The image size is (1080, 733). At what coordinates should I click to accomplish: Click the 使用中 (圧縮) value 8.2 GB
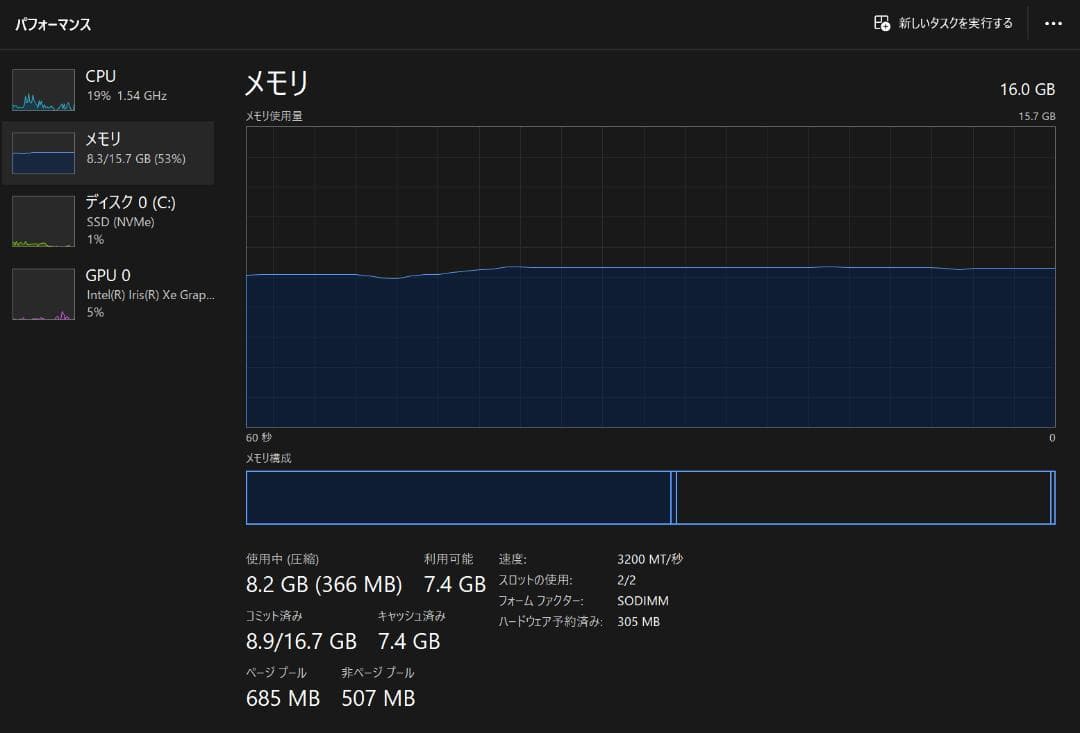323,584
